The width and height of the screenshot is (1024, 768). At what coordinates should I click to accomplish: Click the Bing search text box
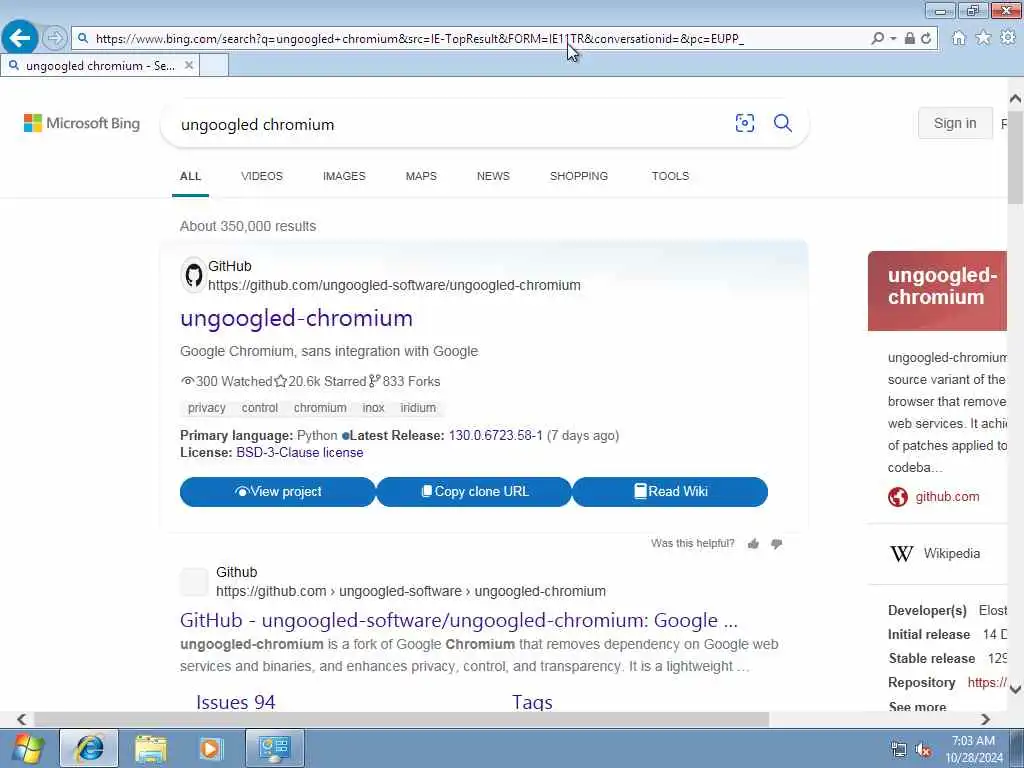[x=451, y=124]
